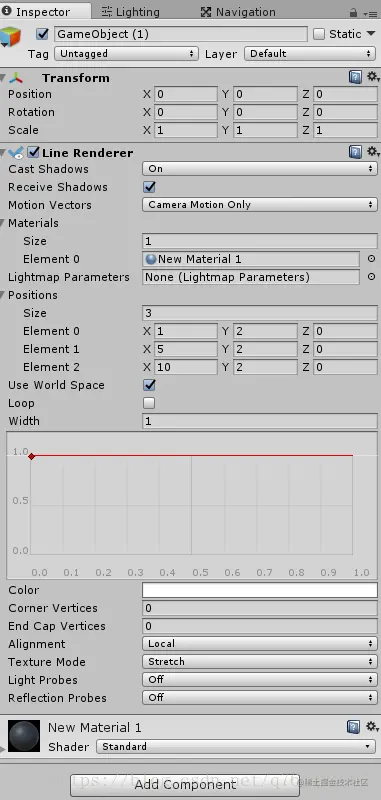Screen dimensions: 381x800
Task: Open the Motion Vectors dropdown
Action: click(260, 205)
